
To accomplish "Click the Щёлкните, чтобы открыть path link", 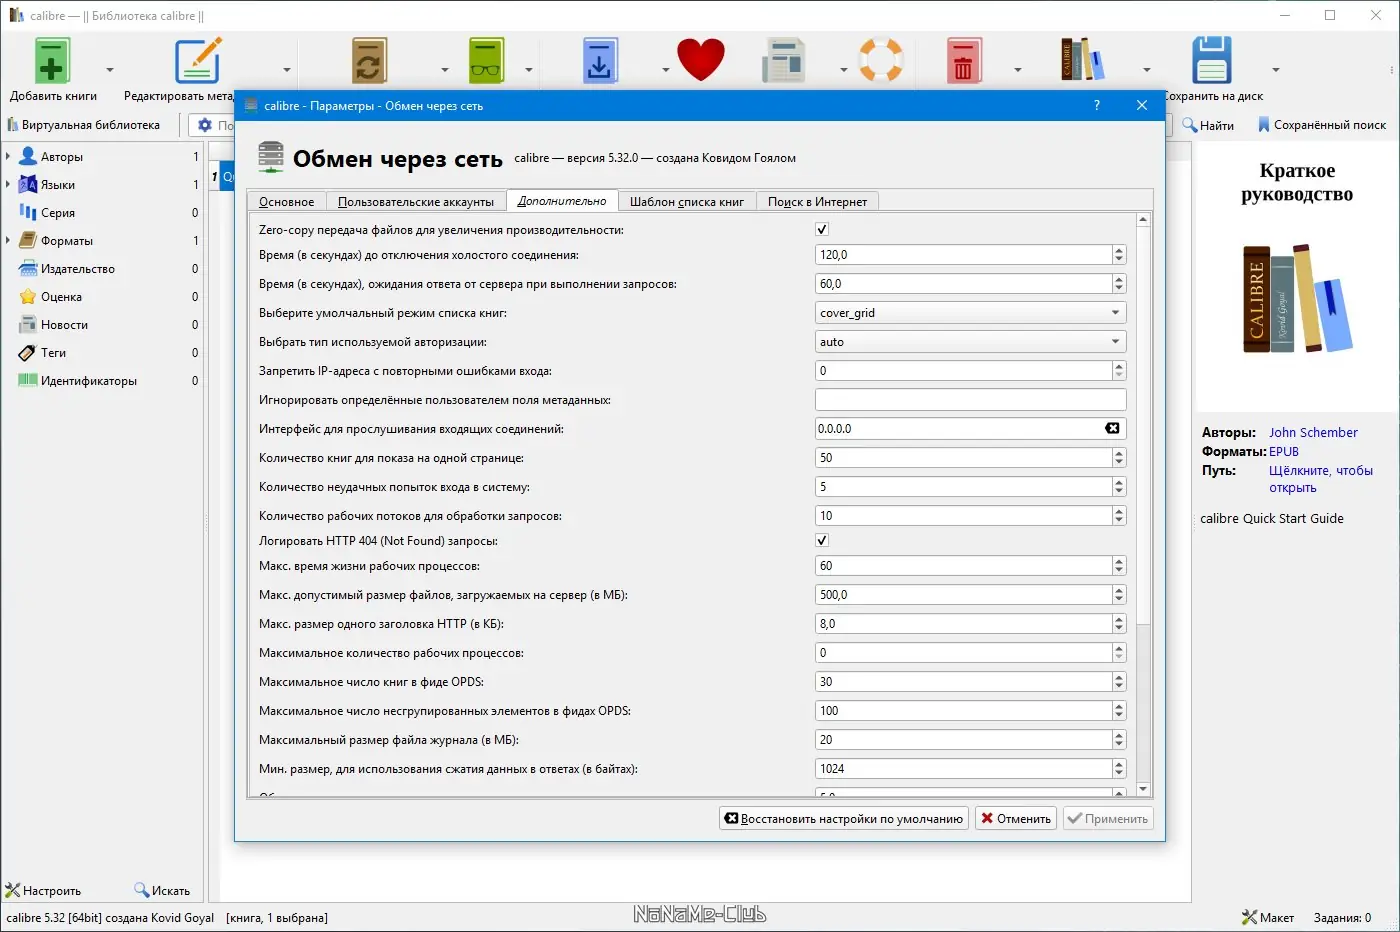I will [1321, 479].
